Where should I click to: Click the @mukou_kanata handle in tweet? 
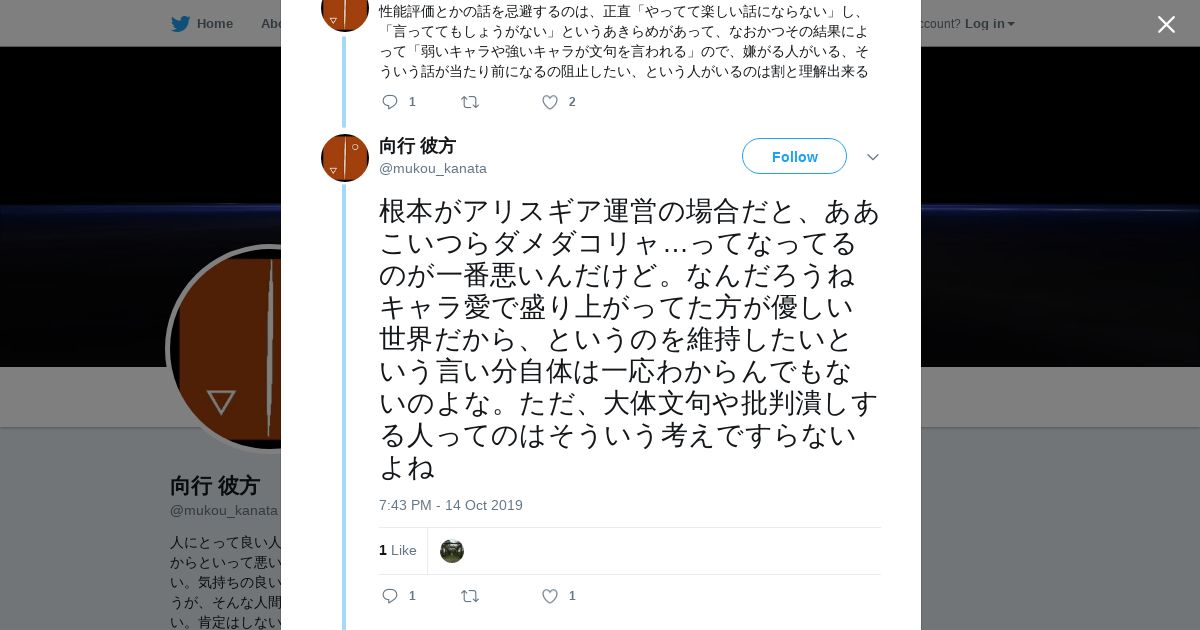[433, 169]
